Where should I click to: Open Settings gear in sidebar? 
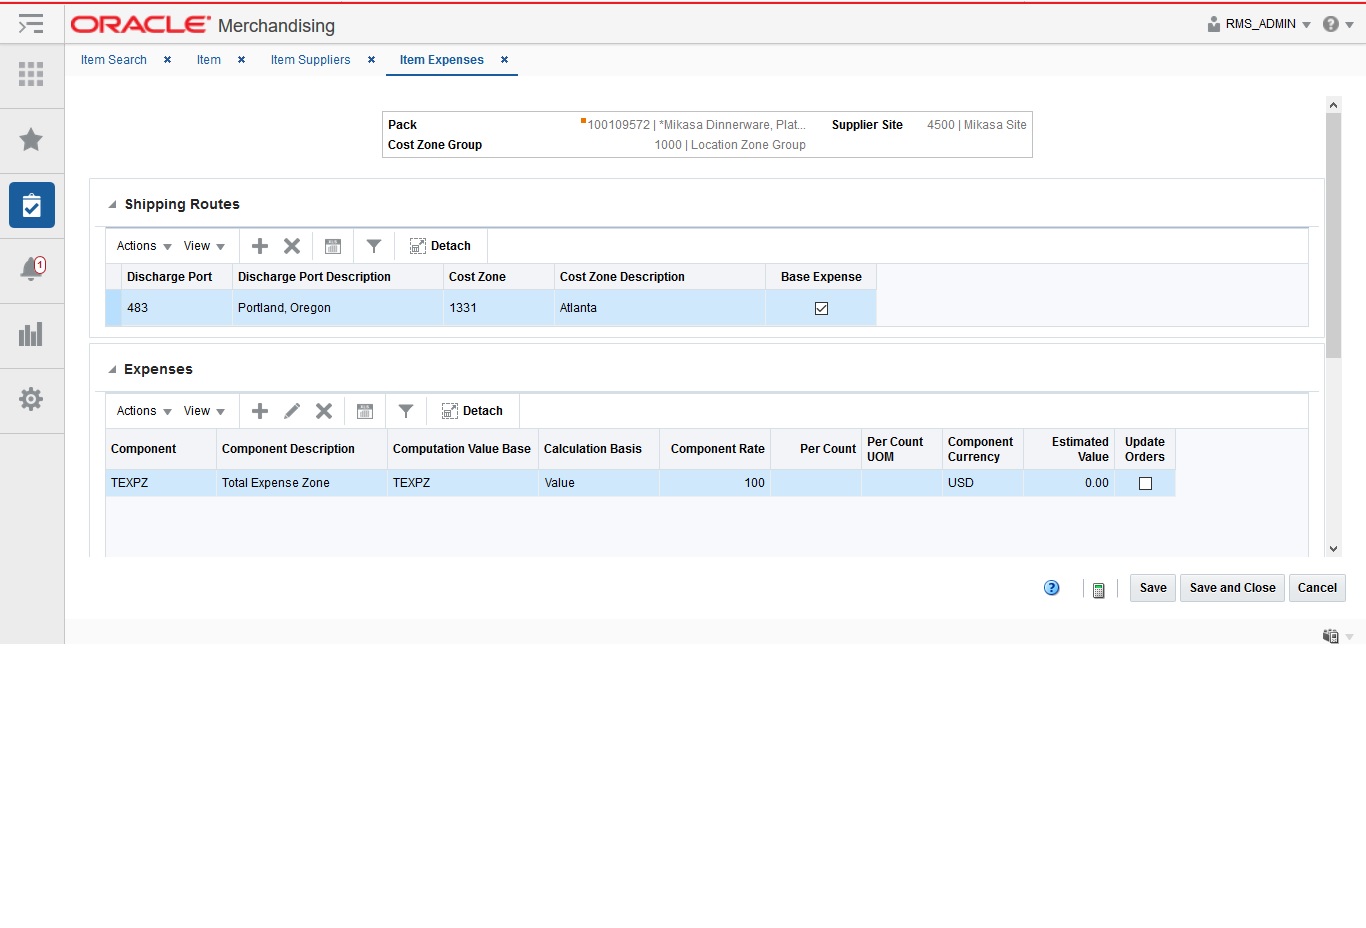click(31, 399)
